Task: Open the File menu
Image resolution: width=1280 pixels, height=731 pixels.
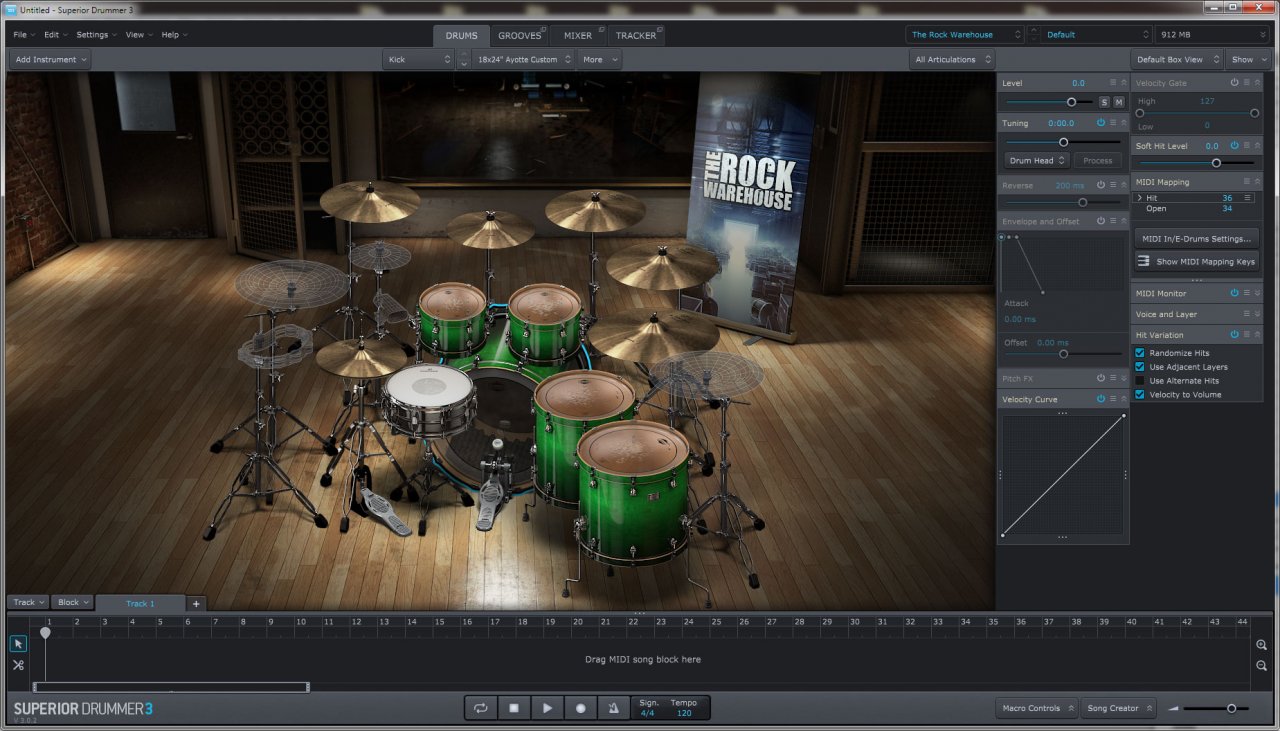Action: pyautogui.click(x=23, y=35)
